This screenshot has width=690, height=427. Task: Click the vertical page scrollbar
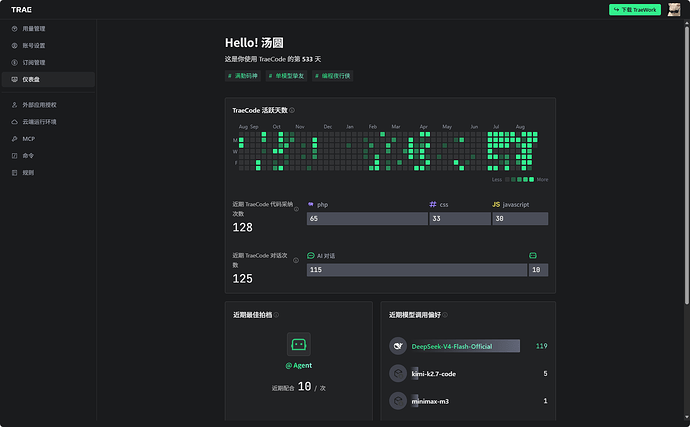(x=686, y=165)
